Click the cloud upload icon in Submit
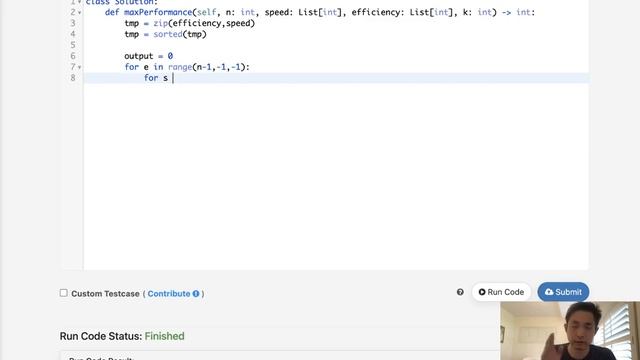Image resolution: width=640 pixels, height=360 pixels. click(549, 292)
